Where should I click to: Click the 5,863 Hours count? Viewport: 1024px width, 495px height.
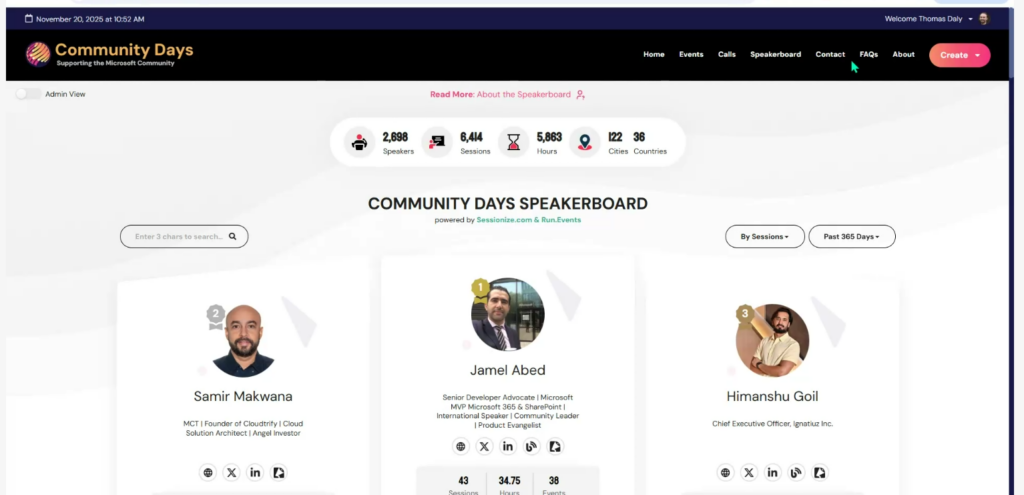click(549, 137)
